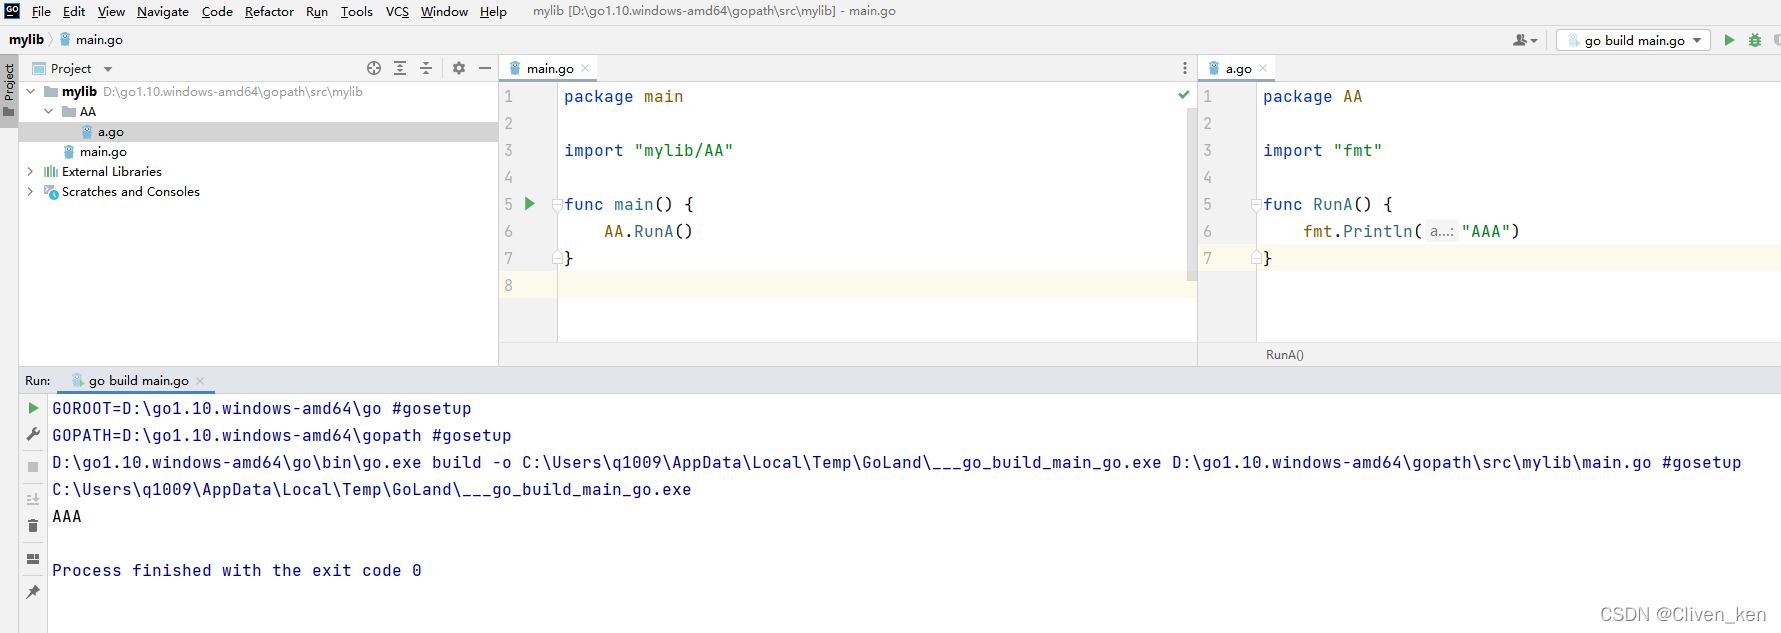Collapse the mylib root folder

(x=30, y=91)
